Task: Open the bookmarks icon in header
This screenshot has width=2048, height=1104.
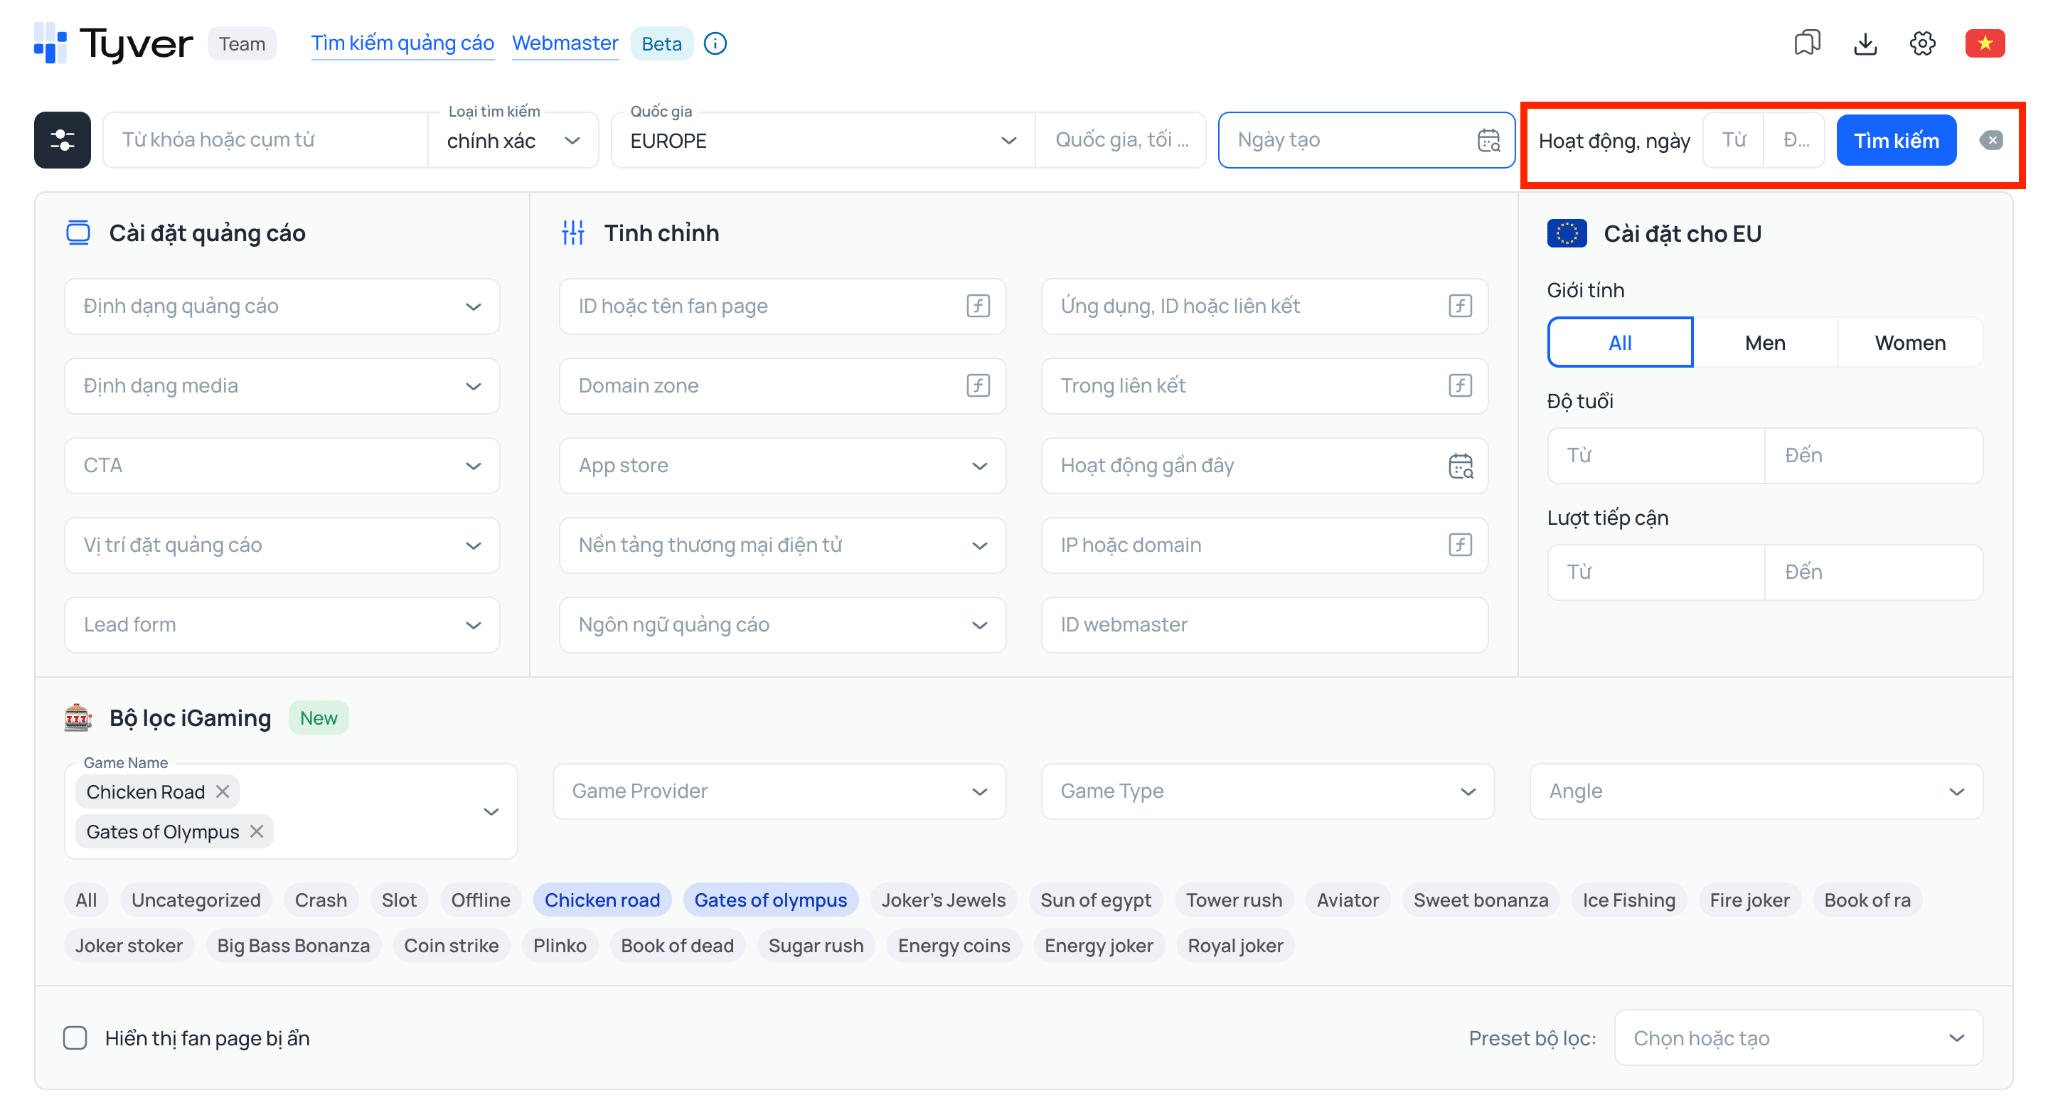Action: click(x=1807, y=43)
